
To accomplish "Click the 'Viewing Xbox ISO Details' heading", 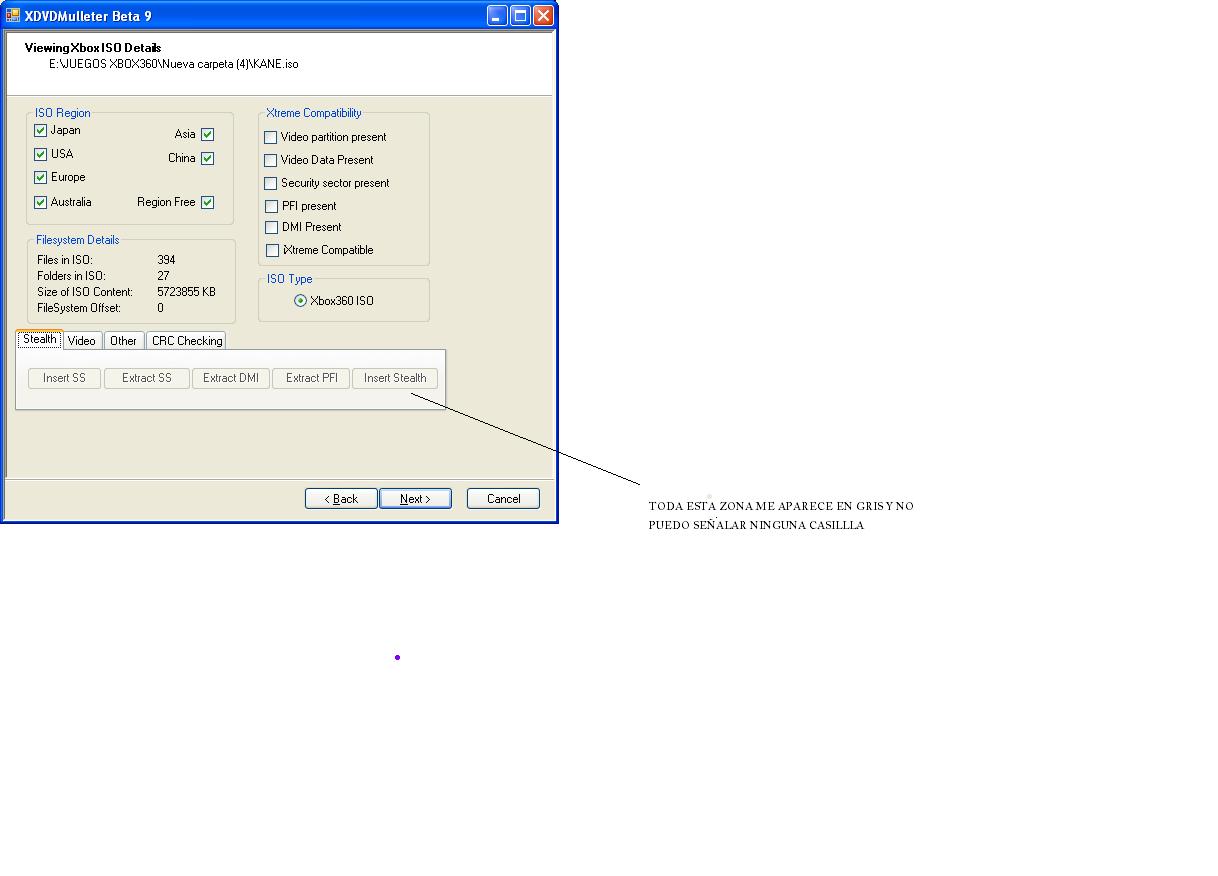I will [x=93, y=47].
